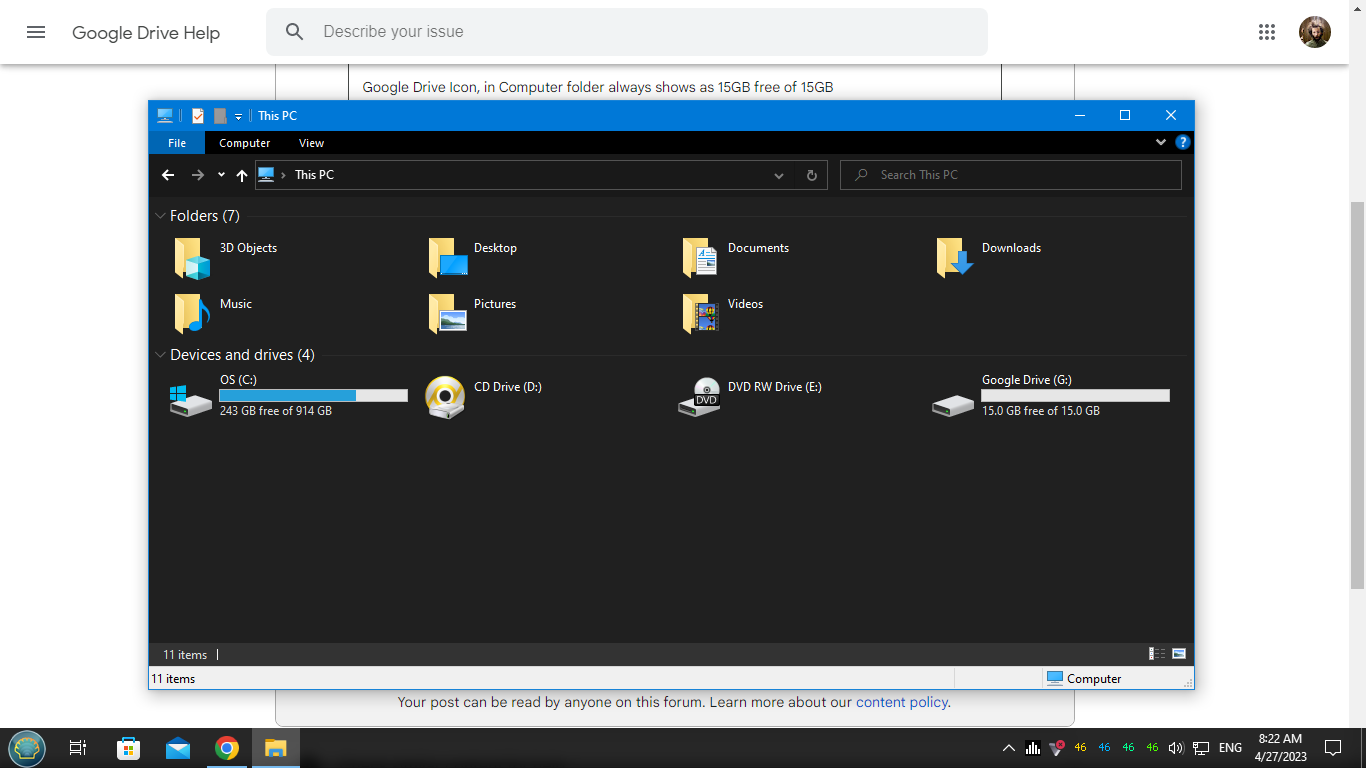The image size is (1366, 768).
Task: Click the ENG language indicator
Action: click(1231, 748)
